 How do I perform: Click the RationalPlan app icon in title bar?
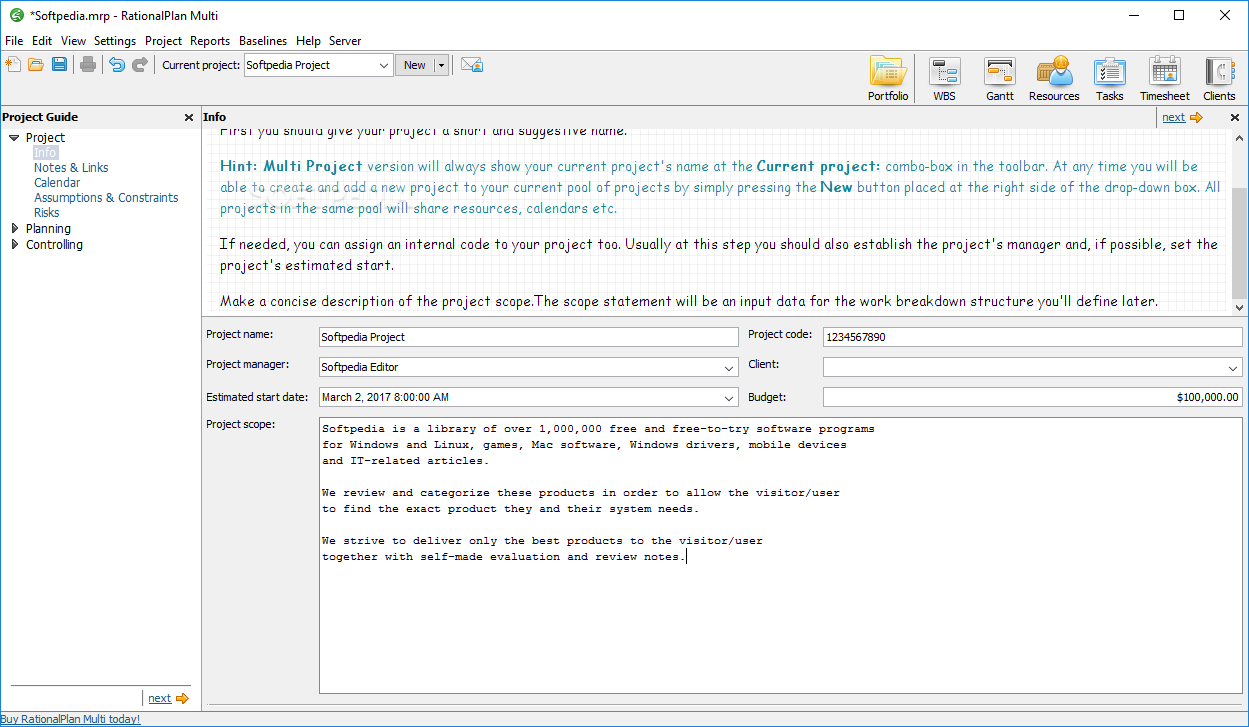tap(16, 15)
